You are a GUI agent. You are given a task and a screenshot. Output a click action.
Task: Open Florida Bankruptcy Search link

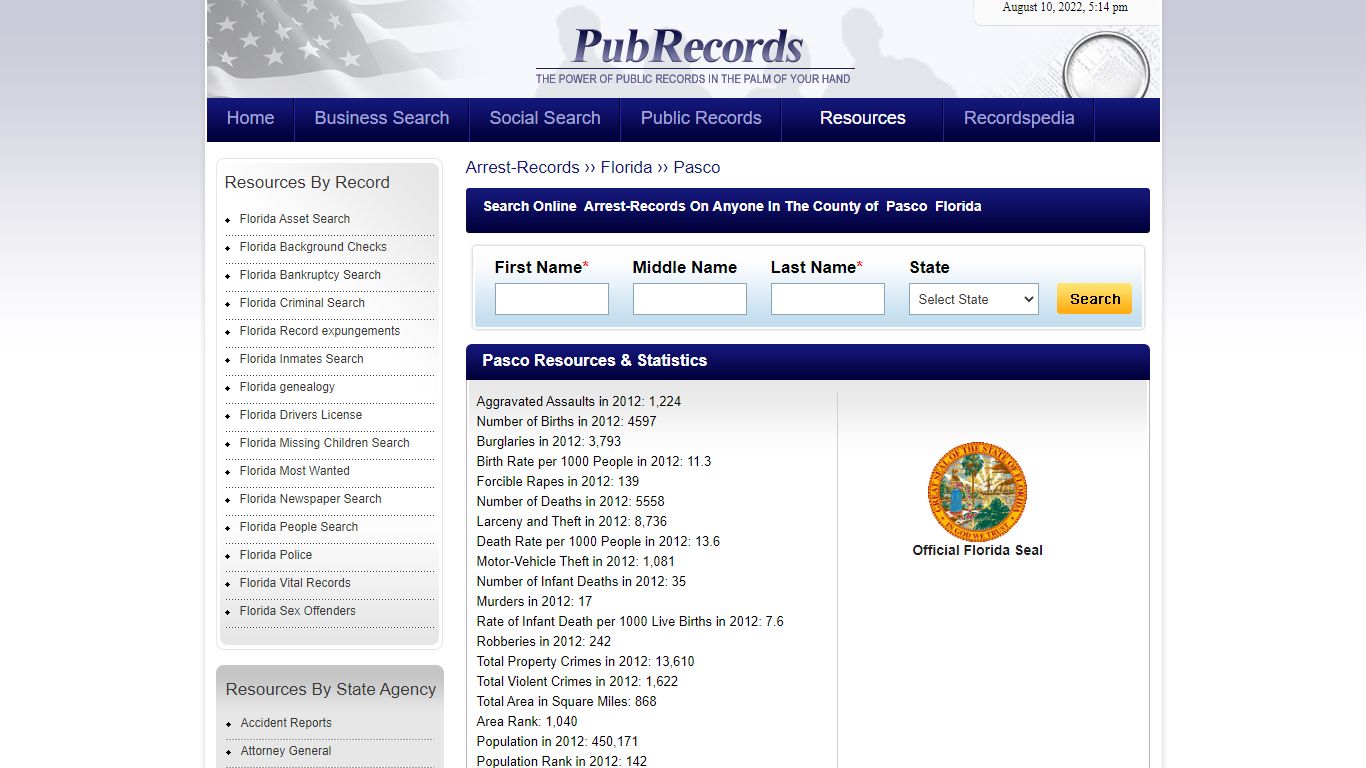(310, 275)
